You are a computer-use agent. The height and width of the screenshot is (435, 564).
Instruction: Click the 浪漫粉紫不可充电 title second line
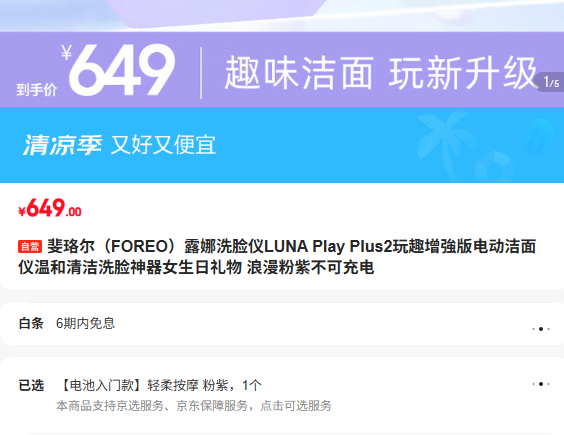(310, 268)
